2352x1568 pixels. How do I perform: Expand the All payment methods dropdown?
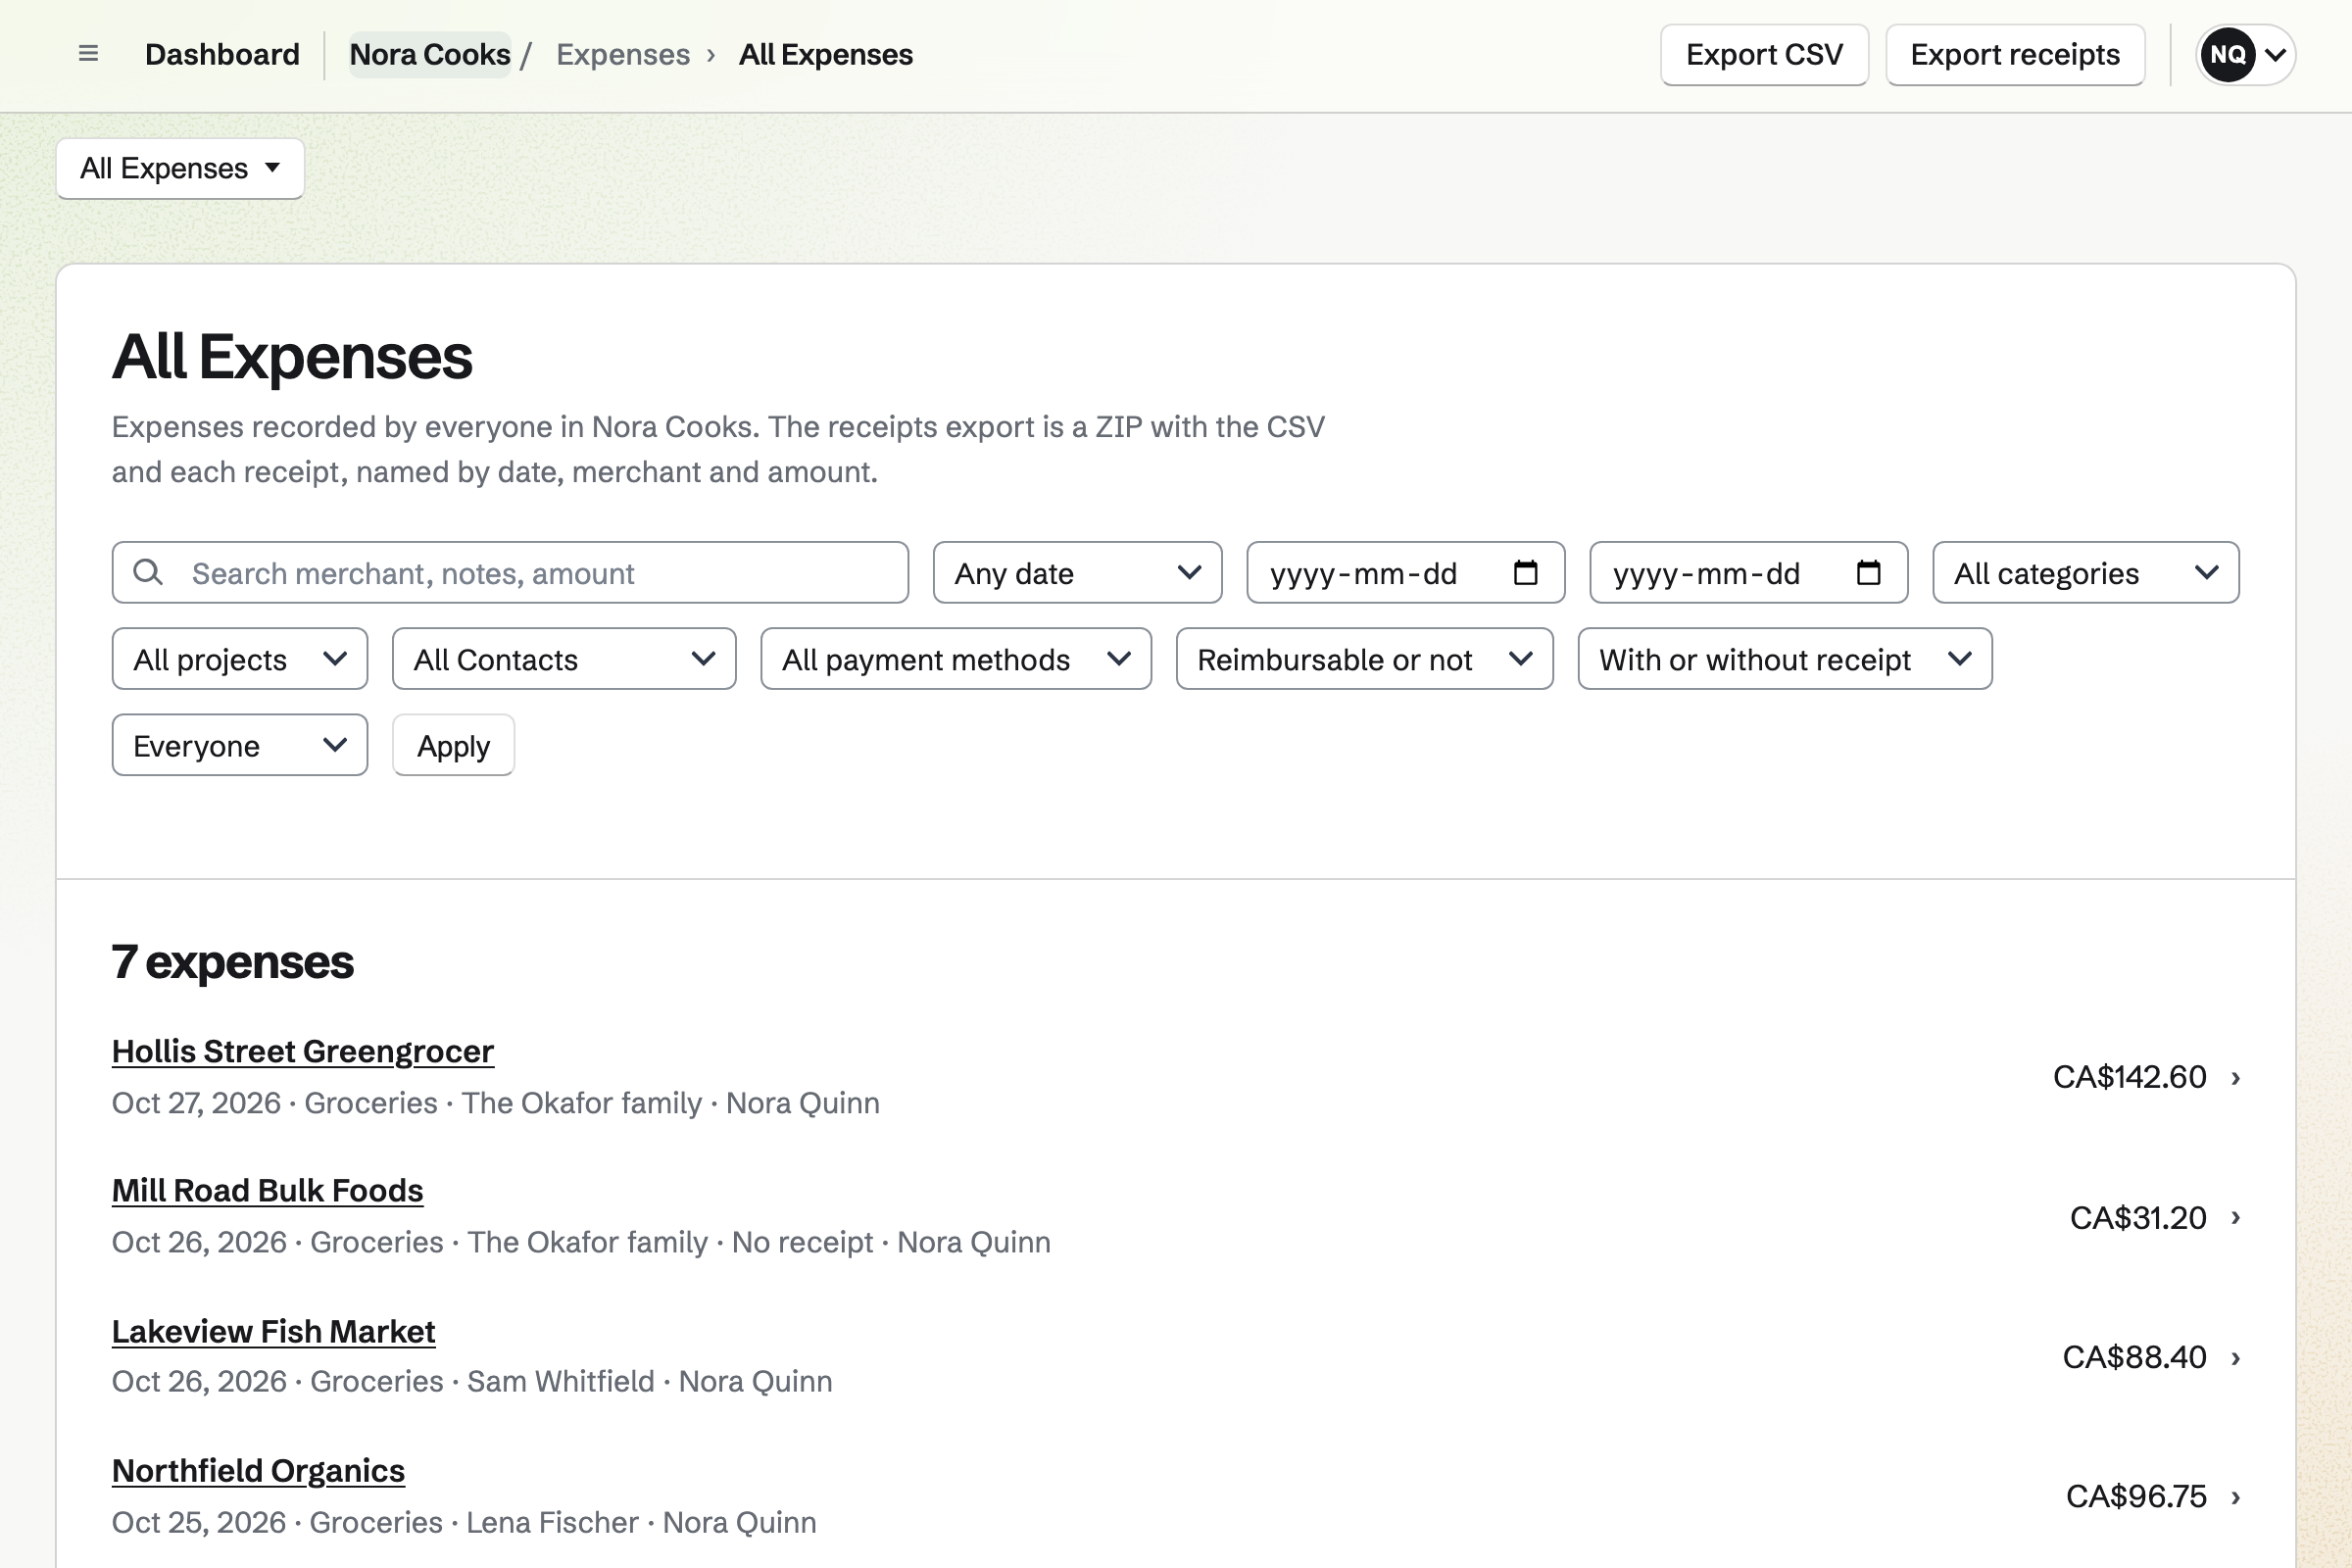(x=955, y=659)
